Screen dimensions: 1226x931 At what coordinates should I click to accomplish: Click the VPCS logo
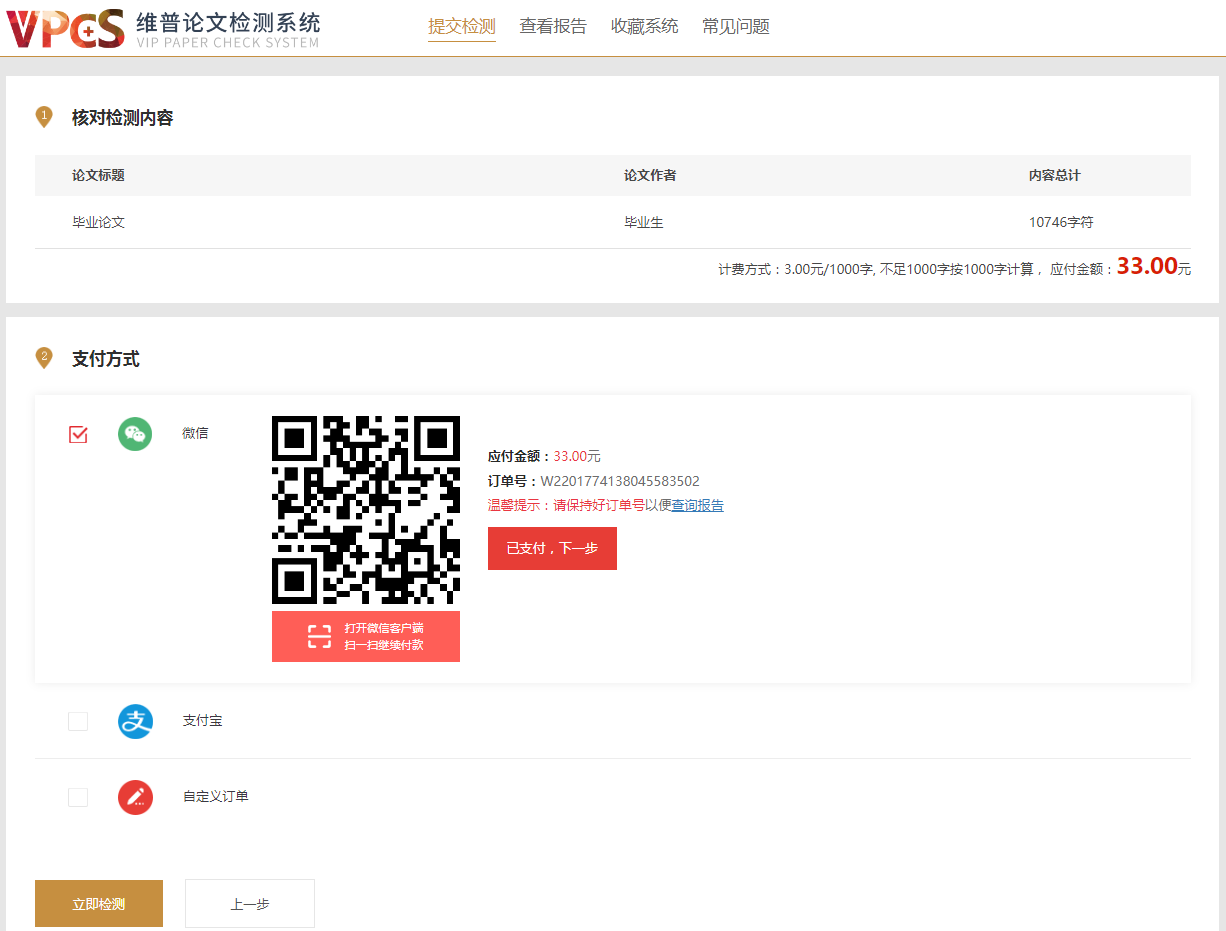(x=65, y=28)
